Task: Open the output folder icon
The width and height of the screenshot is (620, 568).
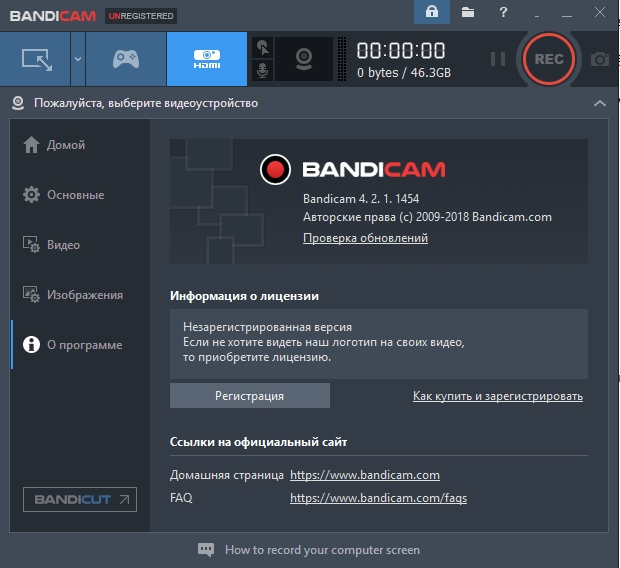Action: [x=468, y=12]
